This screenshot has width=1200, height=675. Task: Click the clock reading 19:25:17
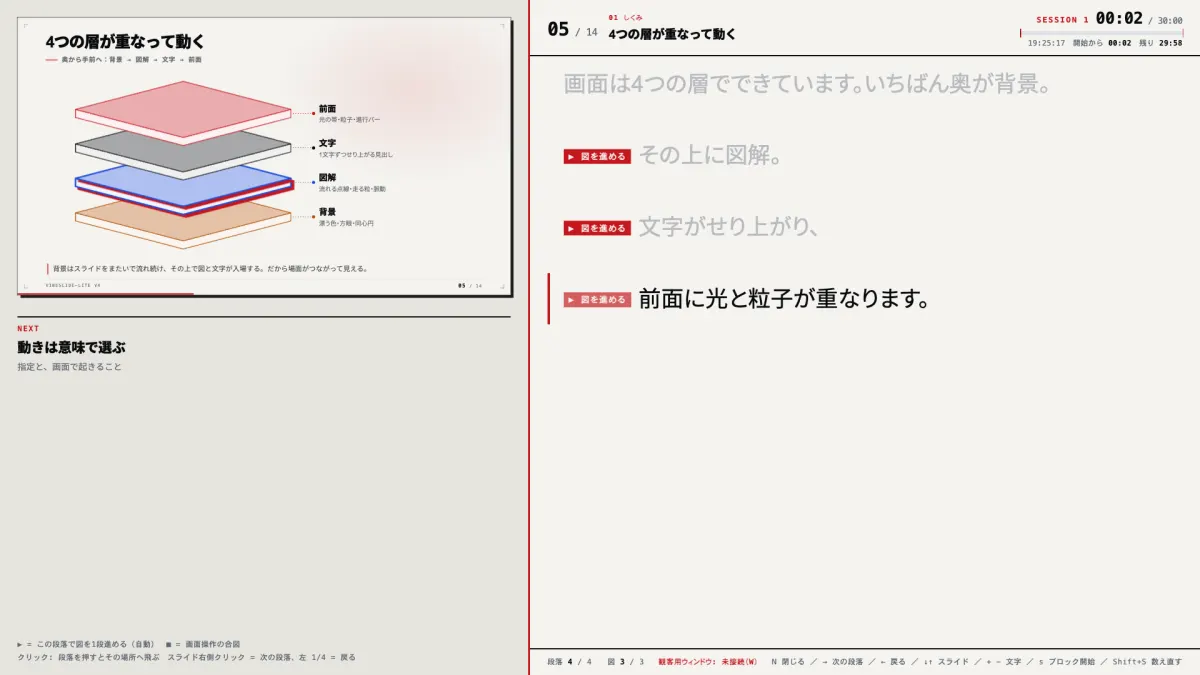click(x=1046, y=43)
